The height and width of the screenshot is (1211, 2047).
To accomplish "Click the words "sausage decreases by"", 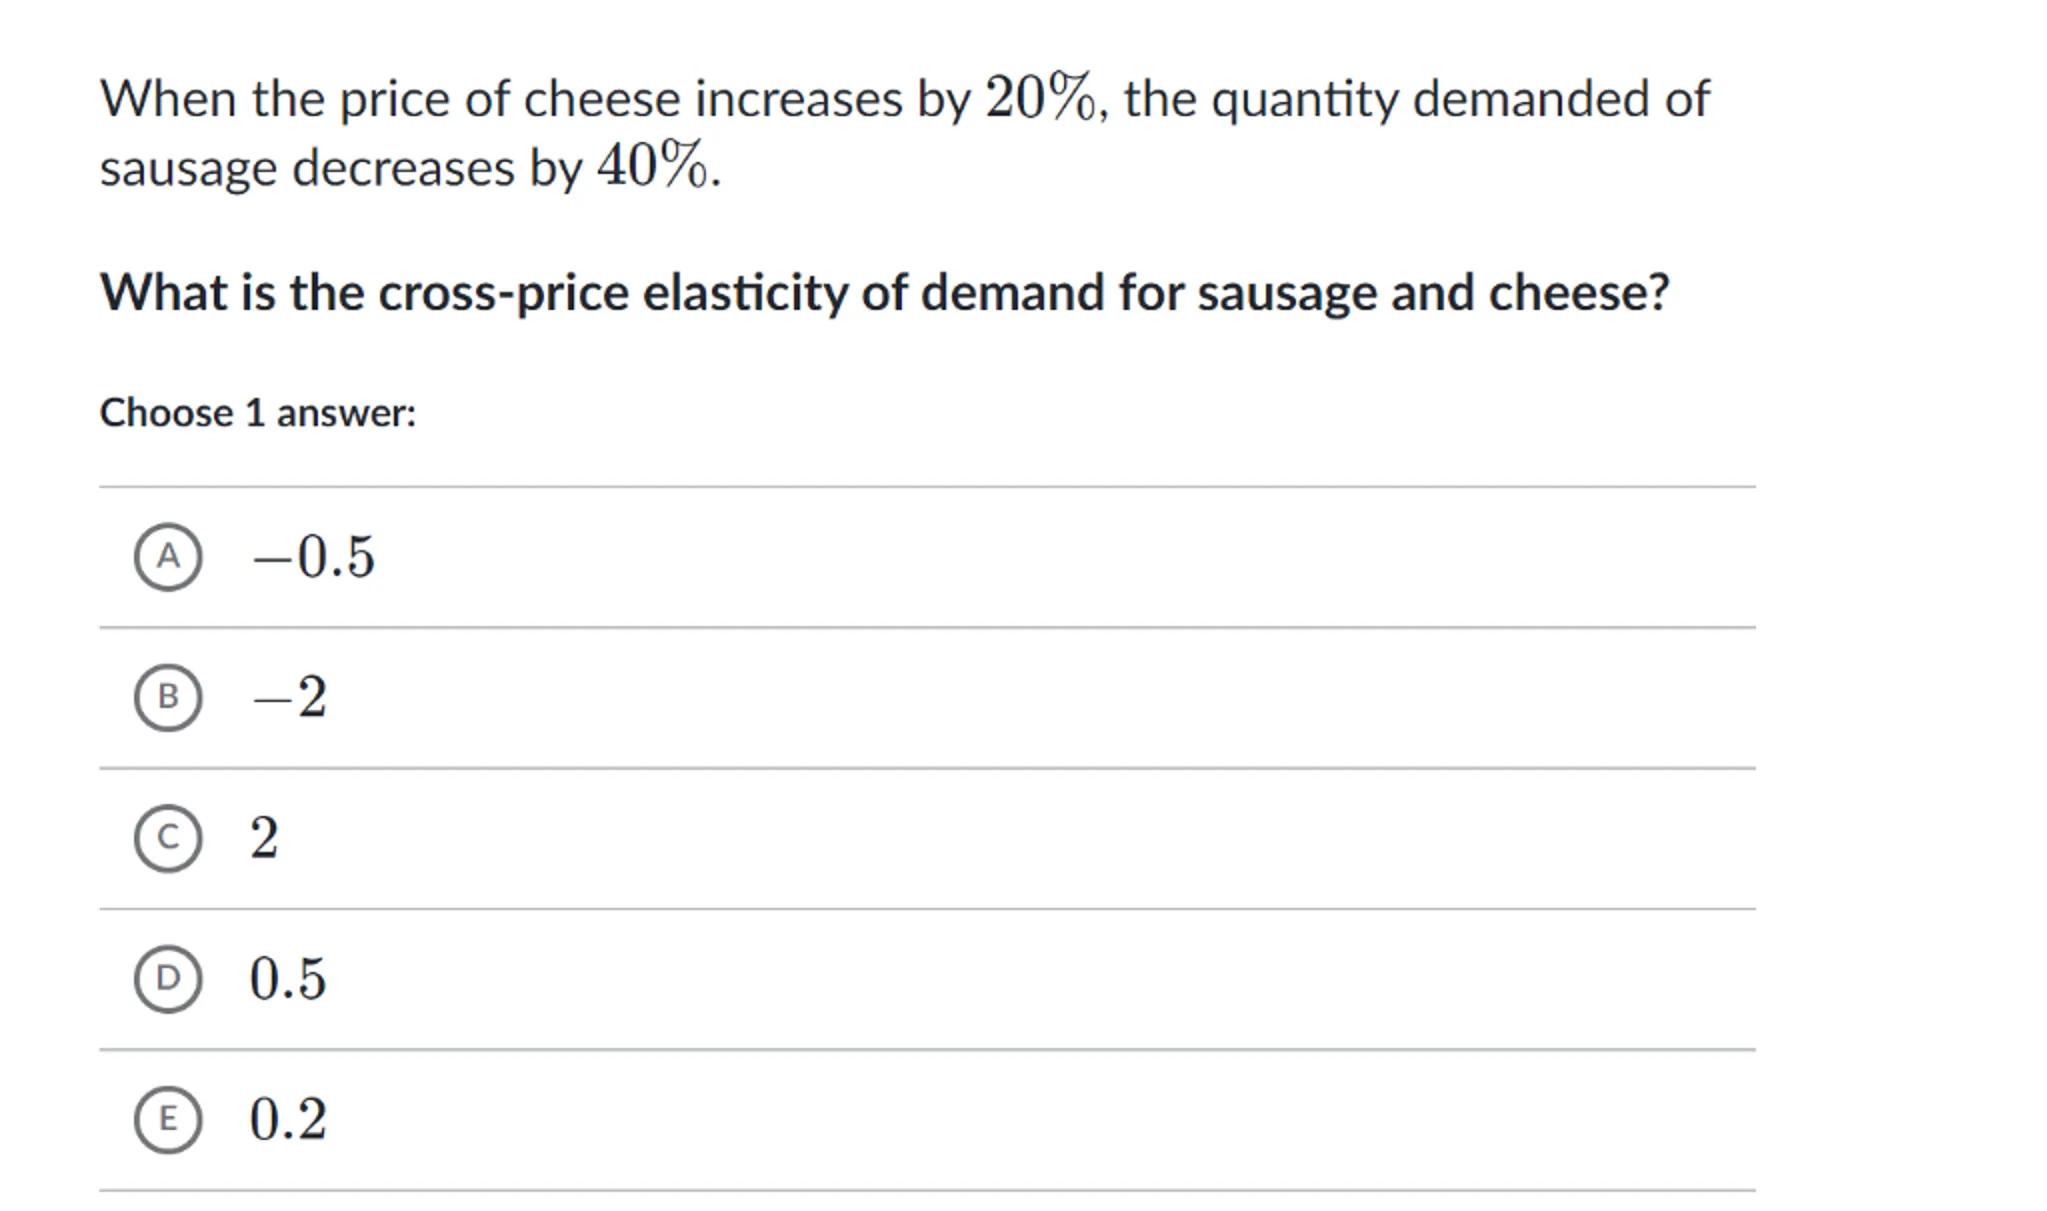I will (x=340, y=168).
